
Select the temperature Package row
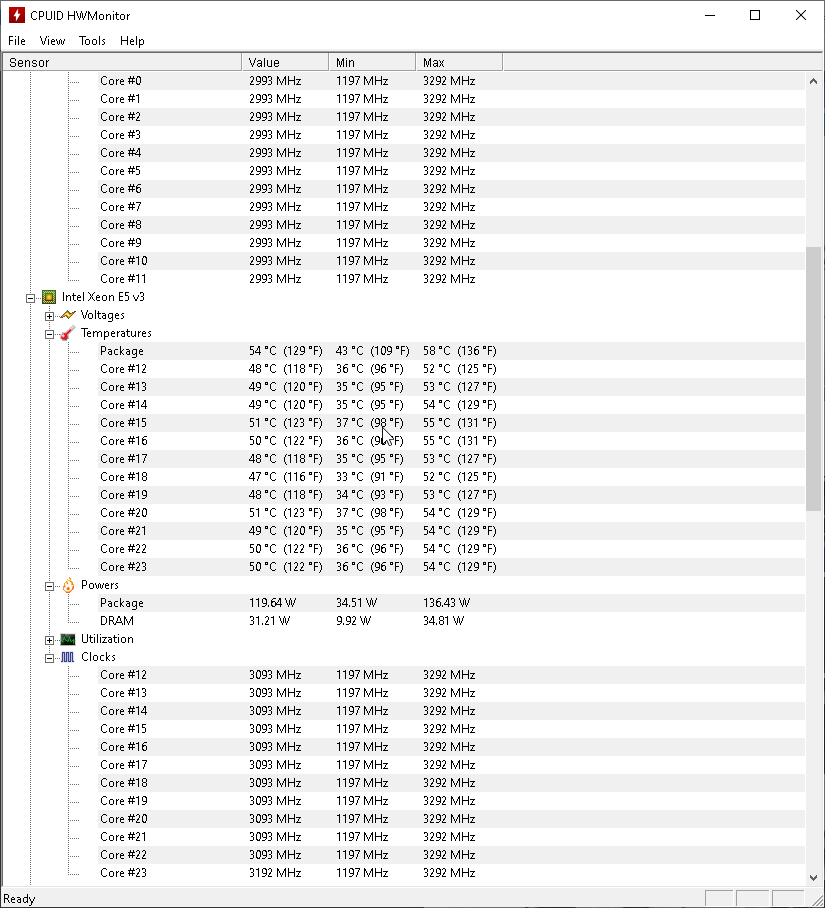coord(451,351)
